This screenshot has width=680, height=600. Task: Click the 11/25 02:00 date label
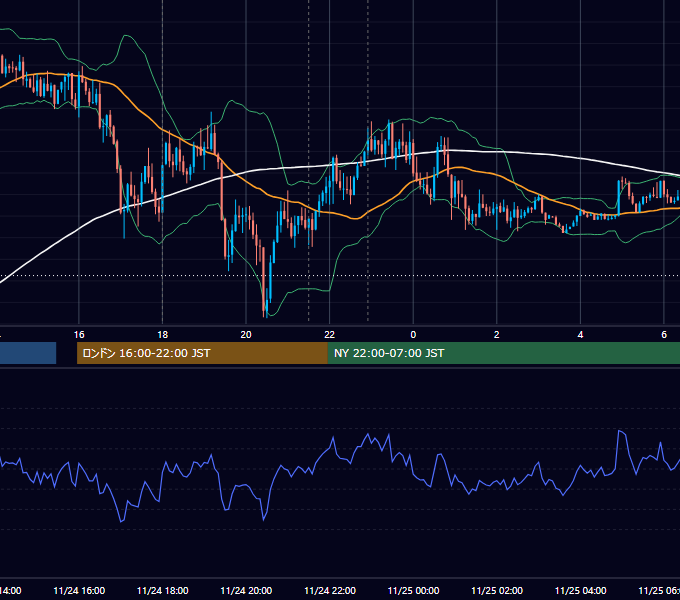[x=497, y=590]
